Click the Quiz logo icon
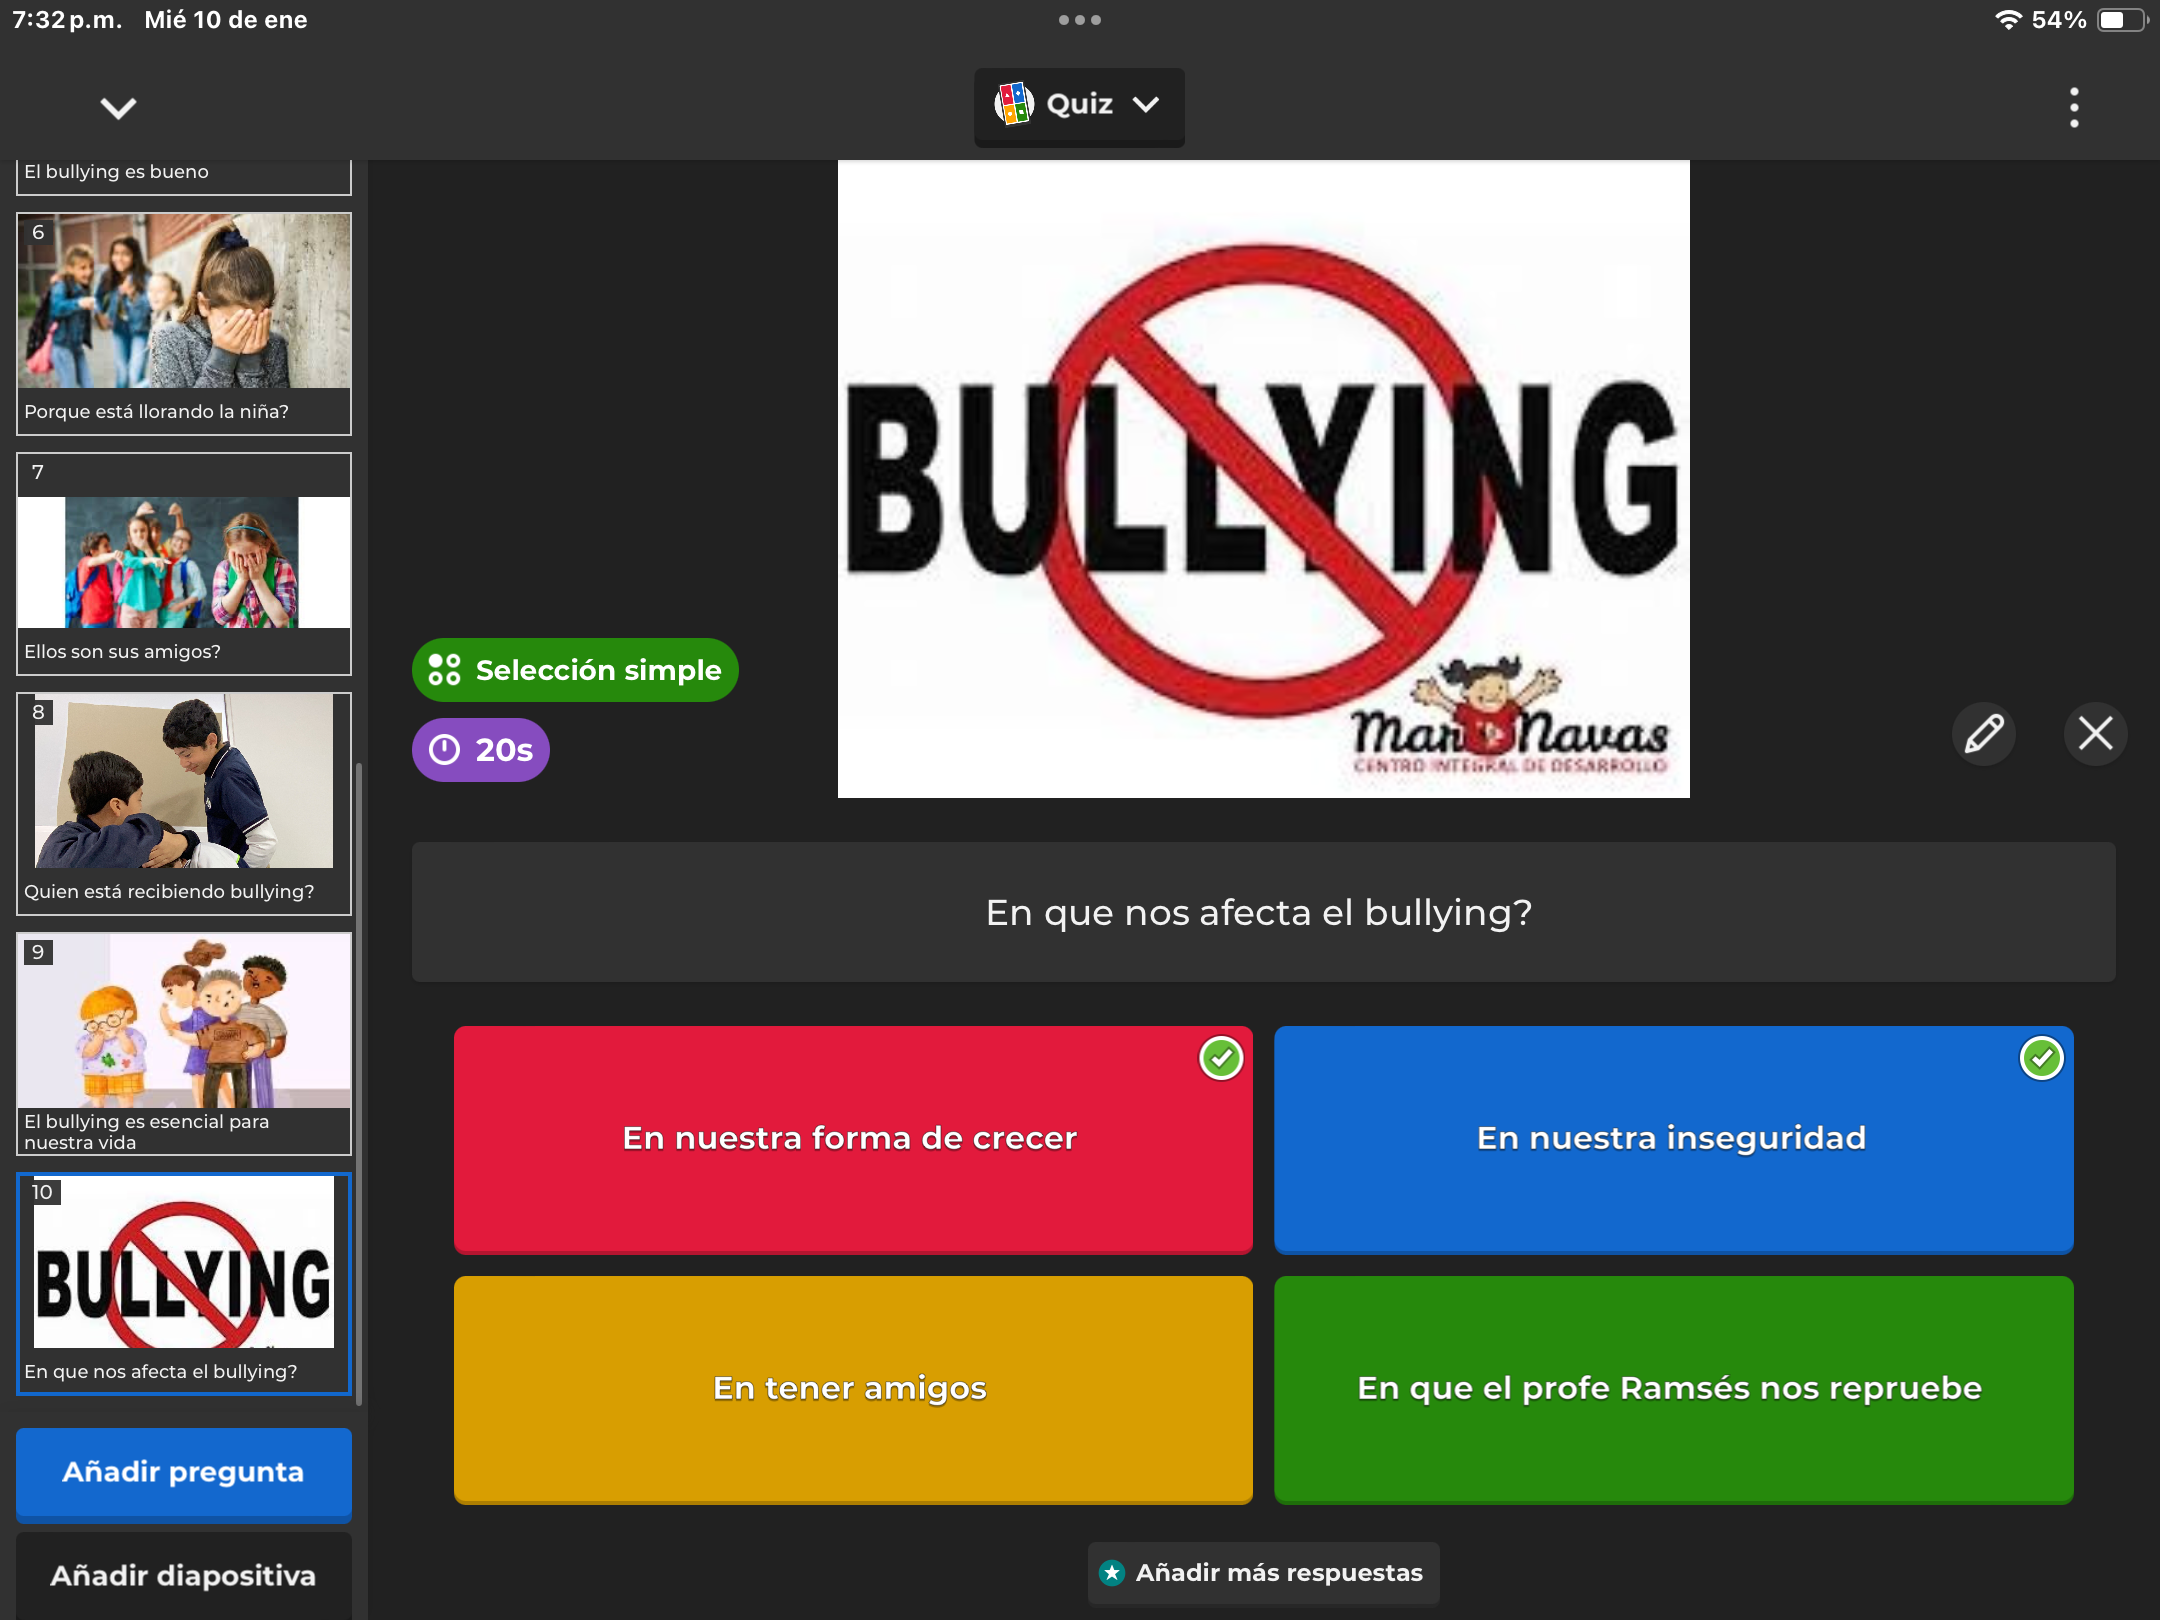Screen dimensions: 2160x1620 click(x=1013, y=104)
